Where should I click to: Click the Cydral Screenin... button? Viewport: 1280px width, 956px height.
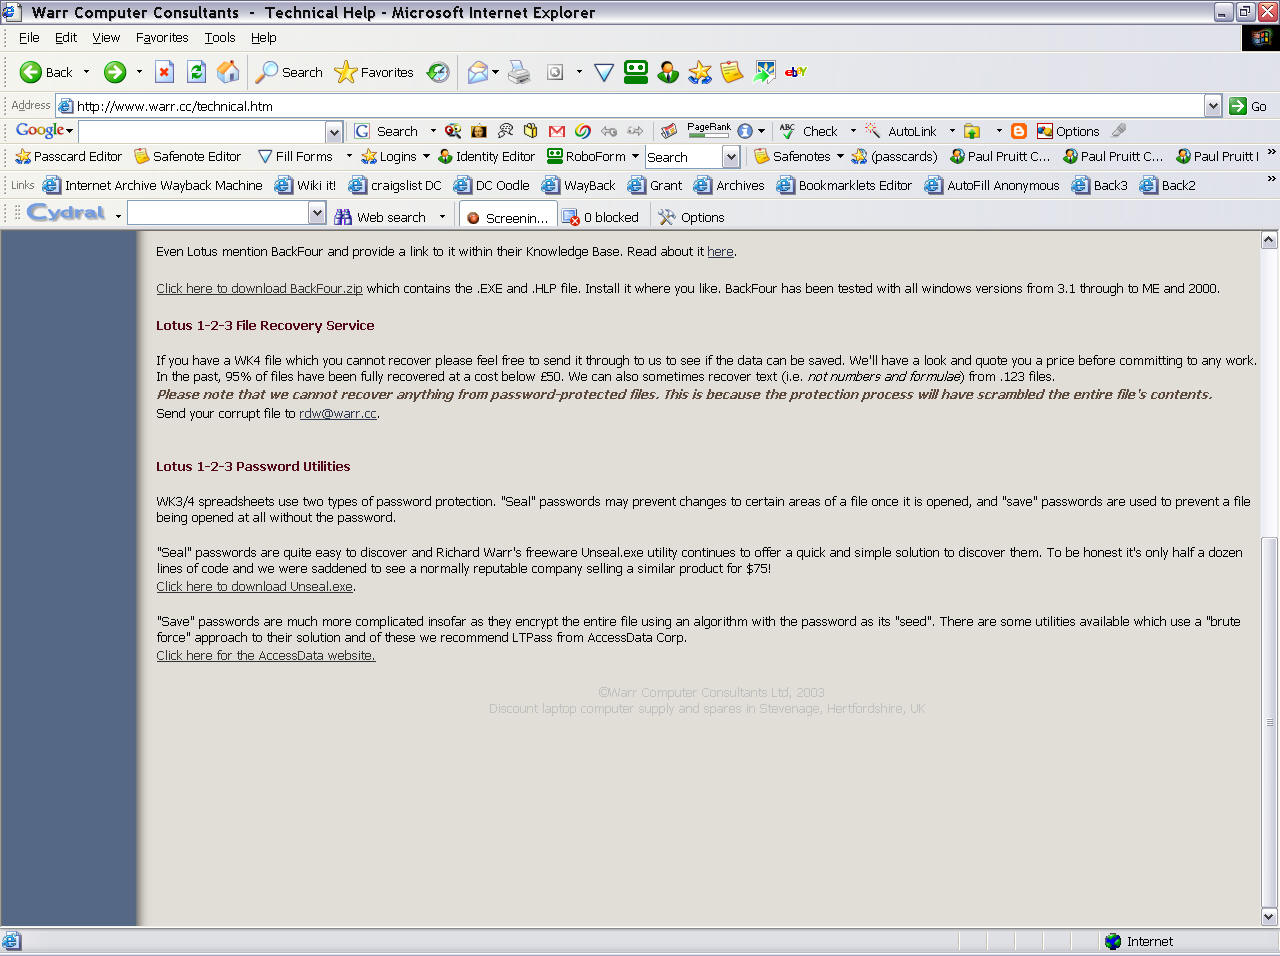(x=507, y=217)
